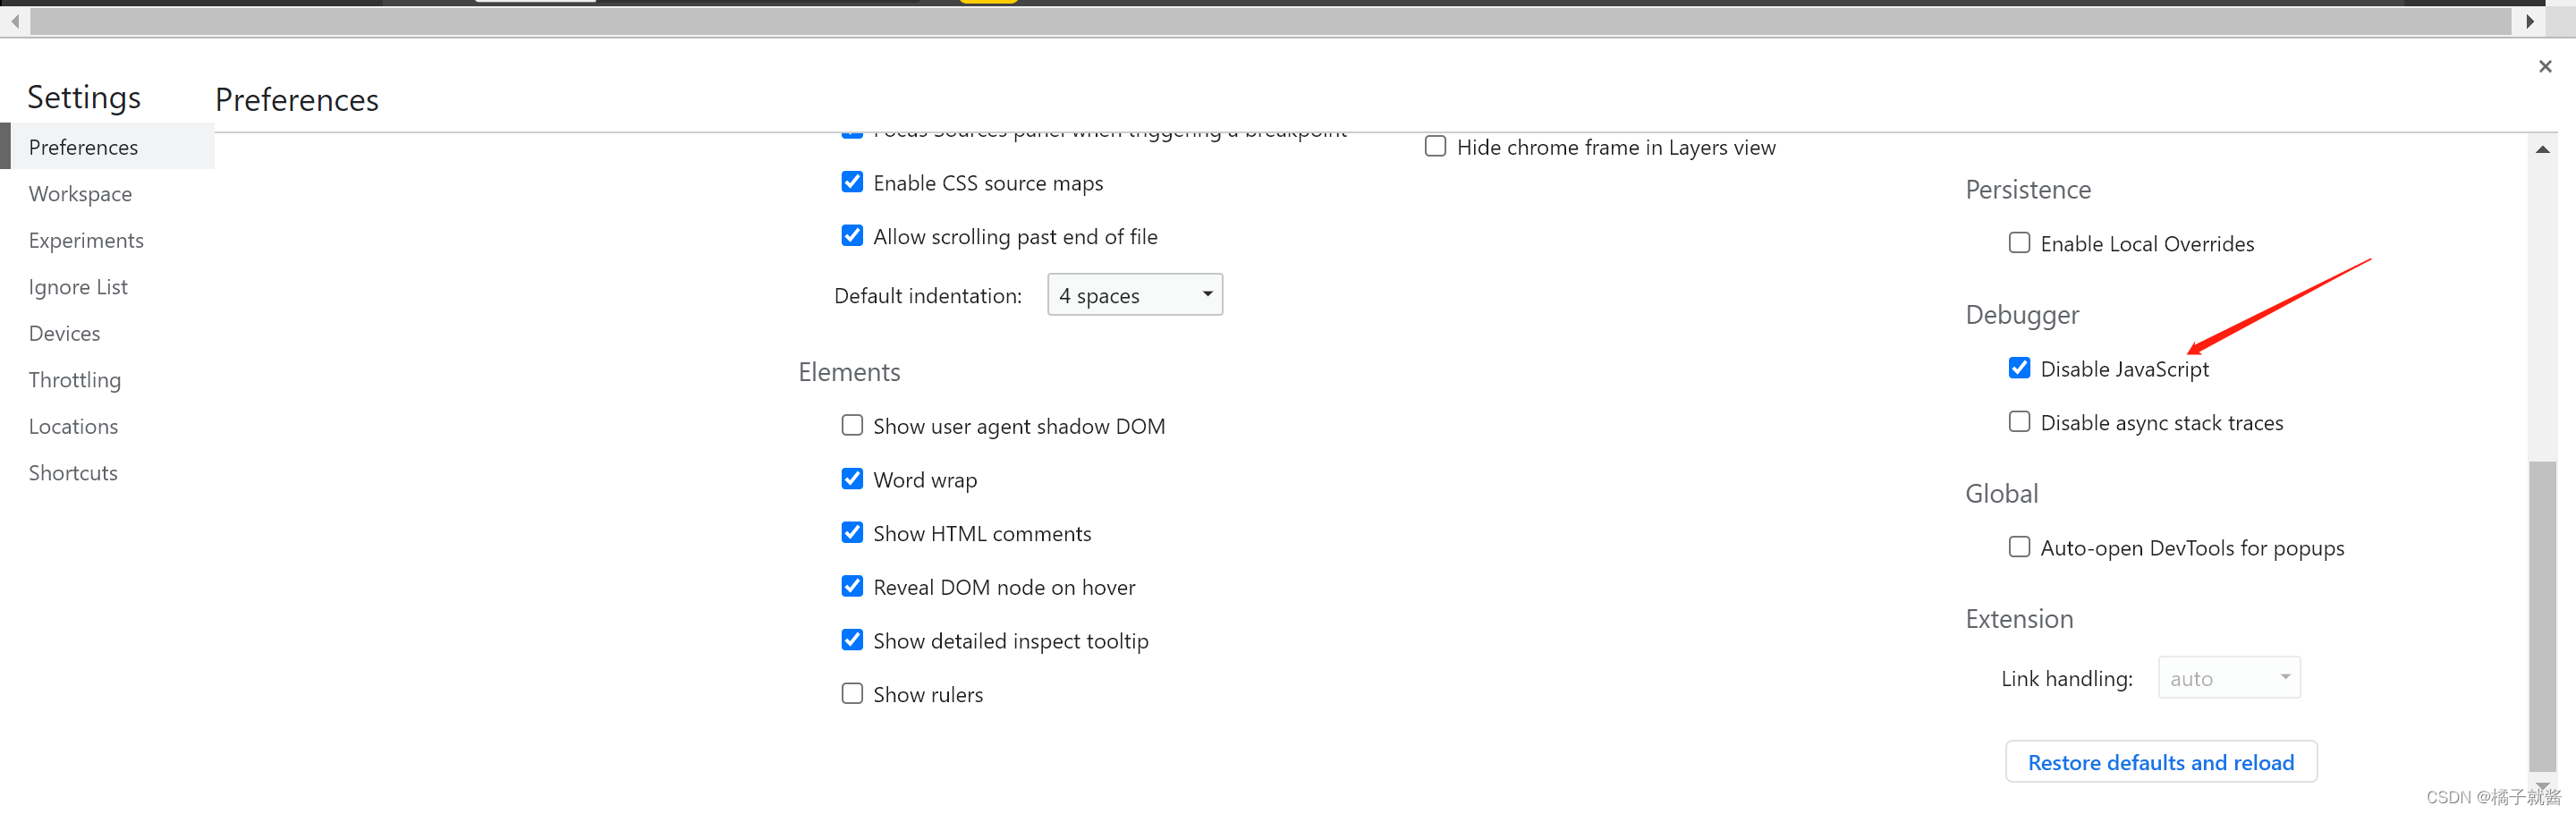
Task: Select the Devices tab
Action: [x=107, y=333]
